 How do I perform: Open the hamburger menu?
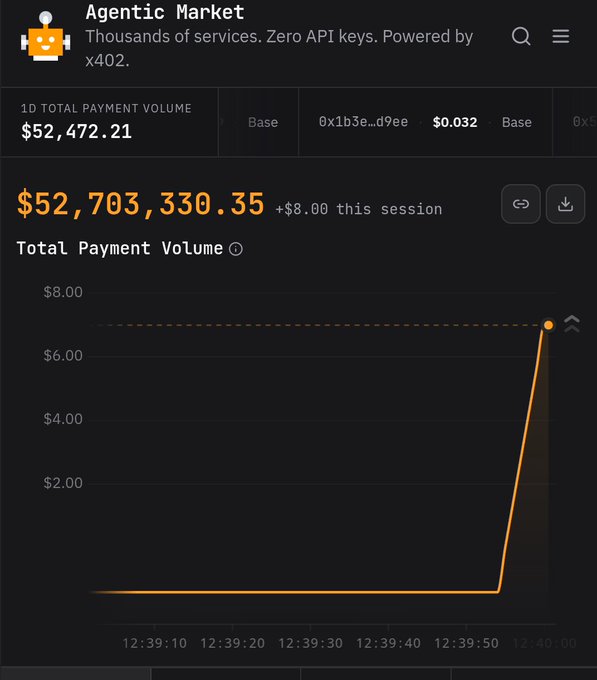[x=561, y=36]
